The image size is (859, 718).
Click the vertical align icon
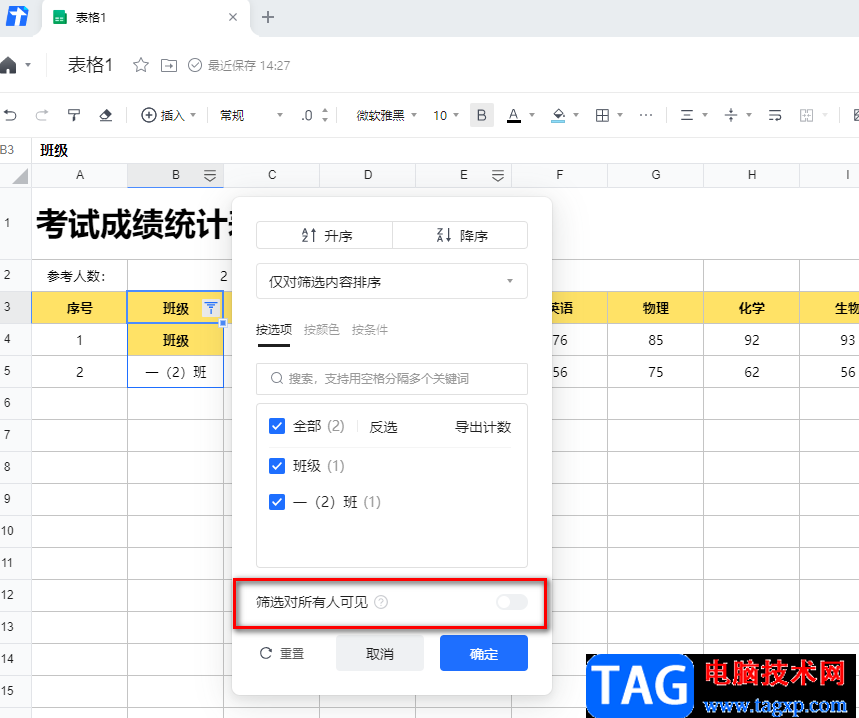tap(731, 115)
